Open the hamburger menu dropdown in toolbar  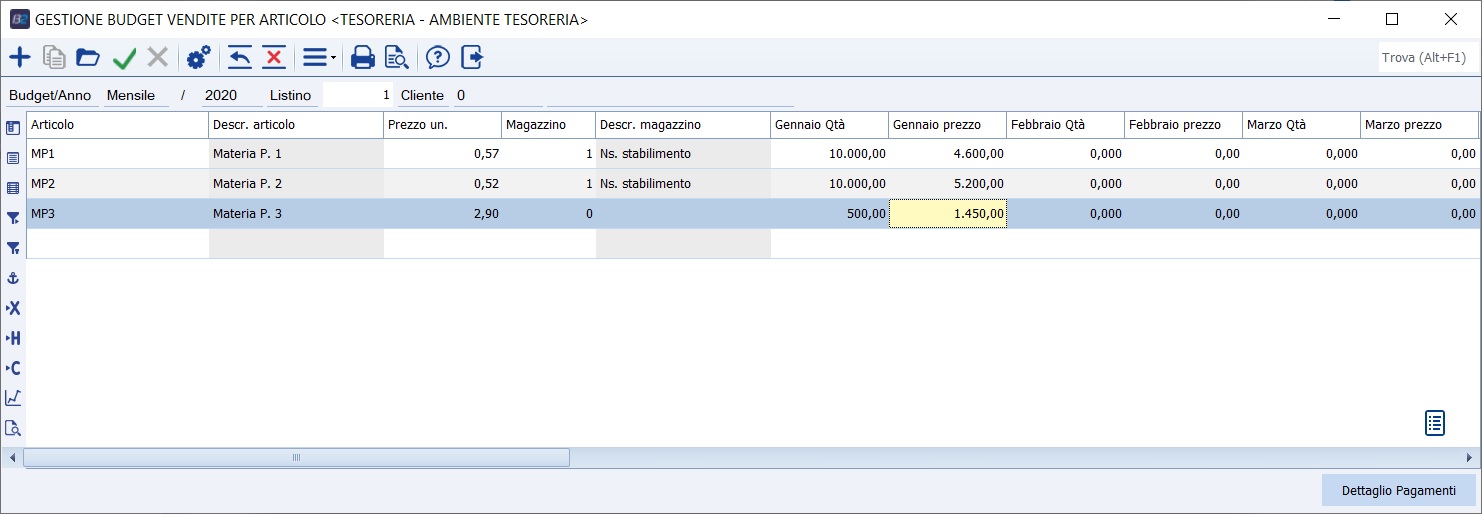pos(319,58)
